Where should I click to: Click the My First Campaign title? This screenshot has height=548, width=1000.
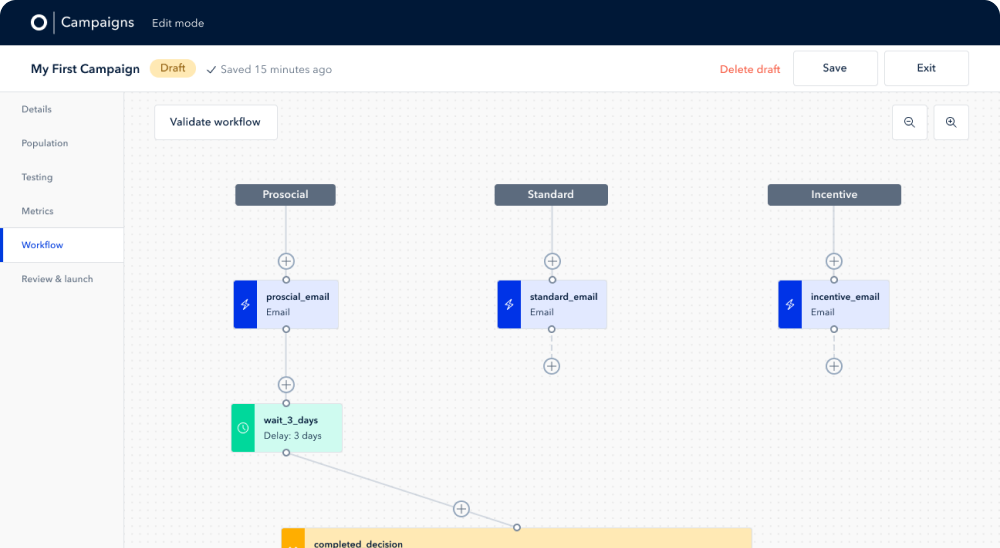(85, 69)
